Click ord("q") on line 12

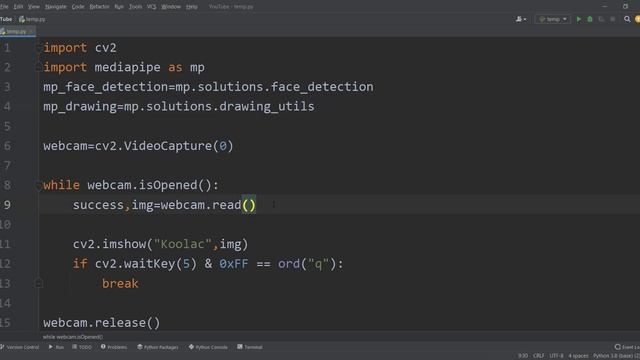307,264
